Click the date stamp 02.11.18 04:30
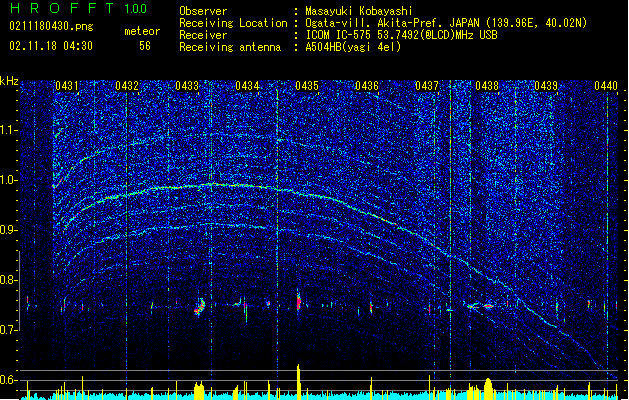 click(x=51, y=46)
